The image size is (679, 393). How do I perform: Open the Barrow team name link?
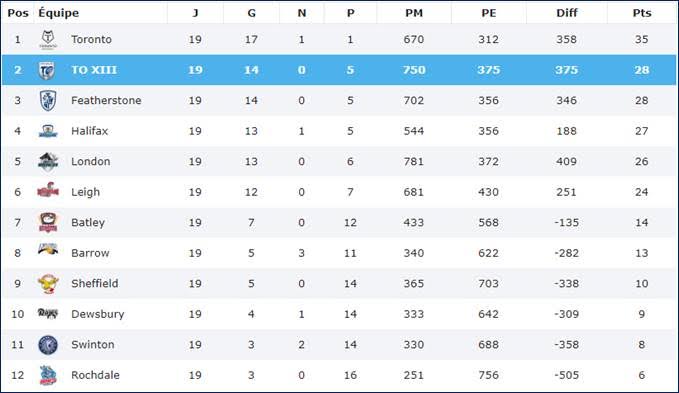pos(90,253)
